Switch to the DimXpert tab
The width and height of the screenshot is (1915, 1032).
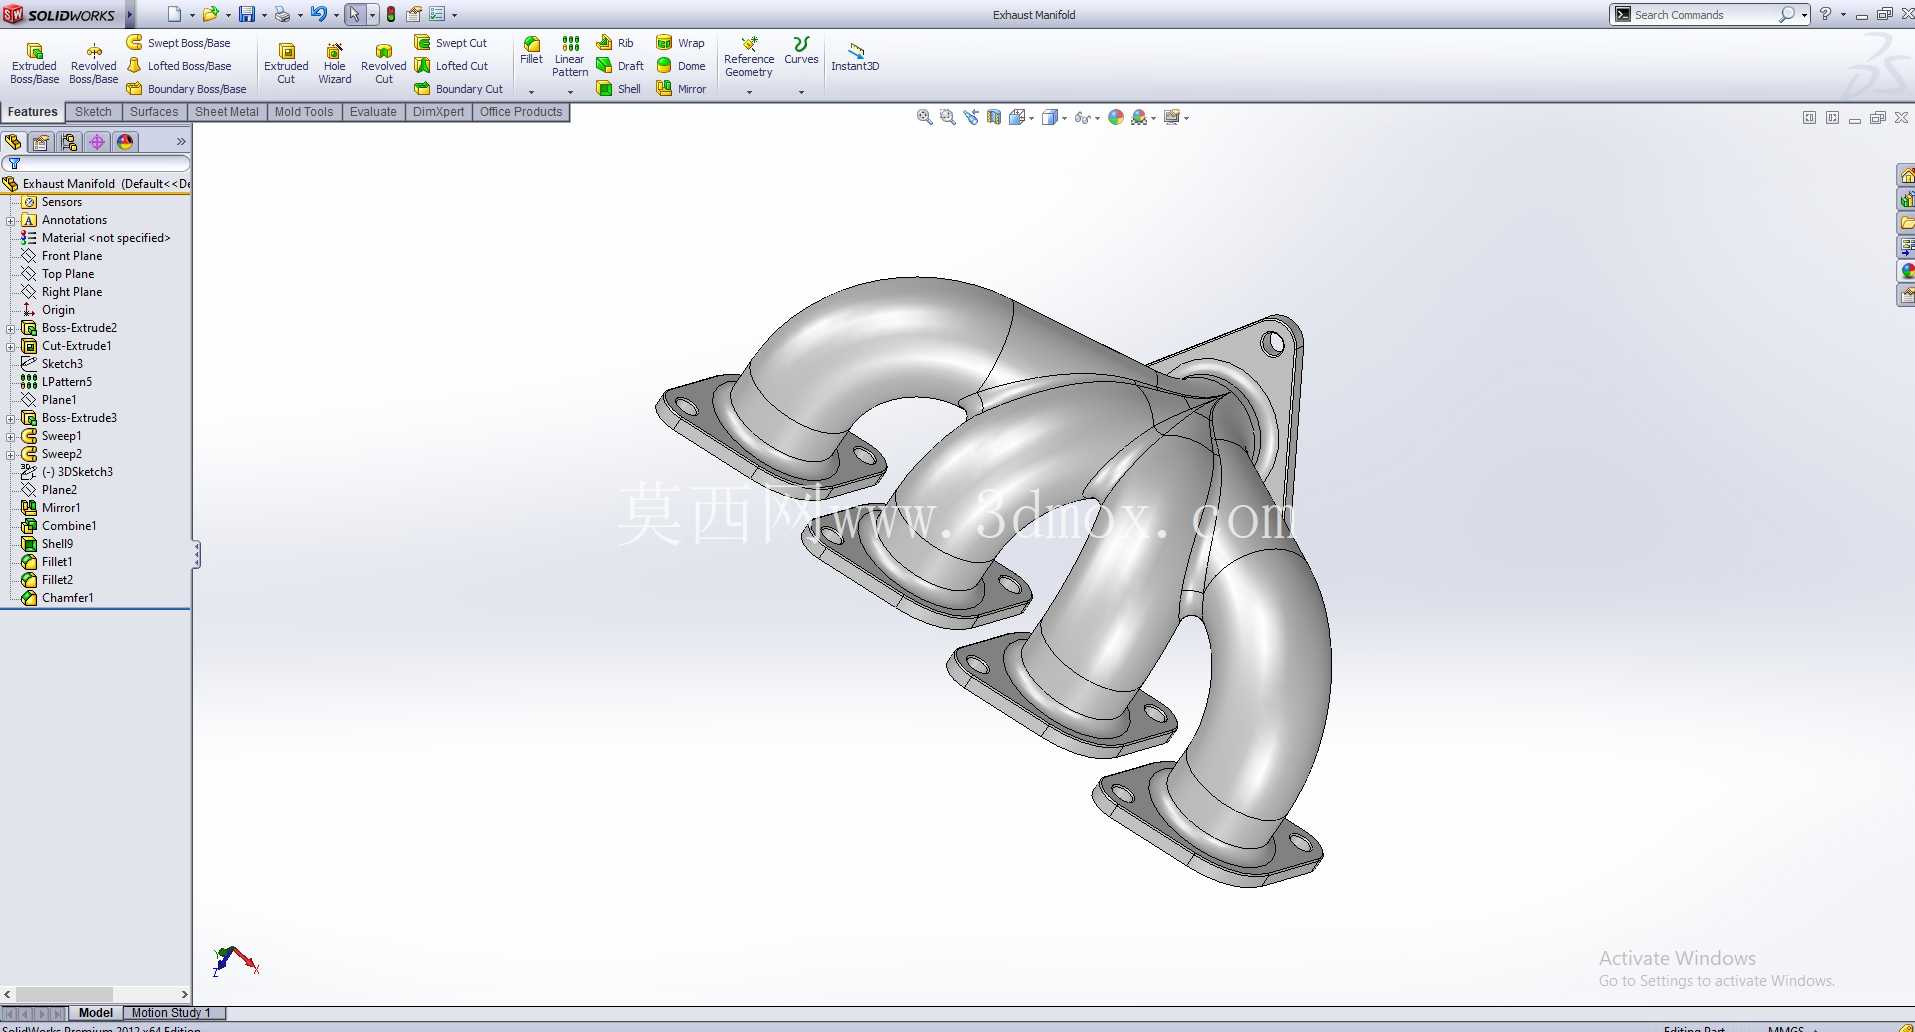coord(438,112)
